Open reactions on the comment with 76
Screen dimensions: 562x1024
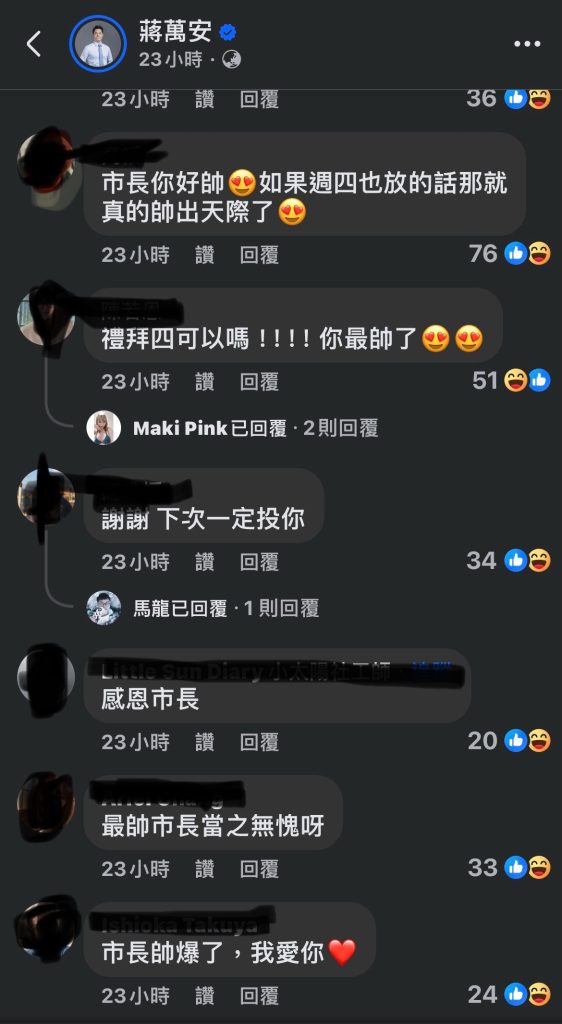(x=510, y=253)
